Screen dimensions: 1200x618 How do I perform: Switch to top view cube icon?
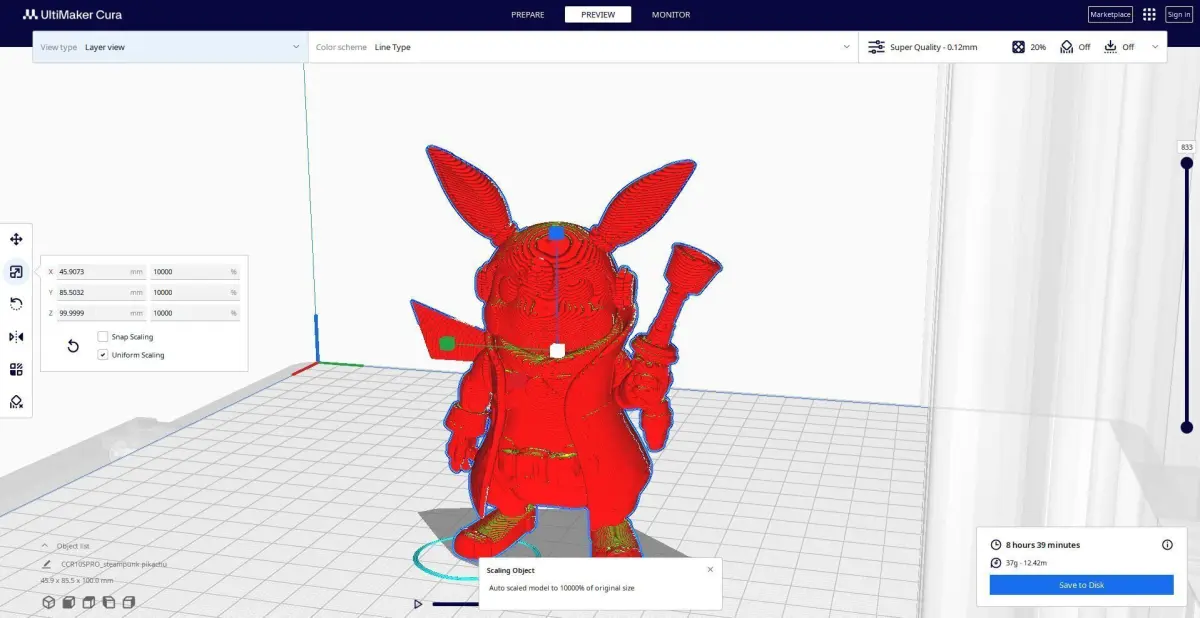89,602
